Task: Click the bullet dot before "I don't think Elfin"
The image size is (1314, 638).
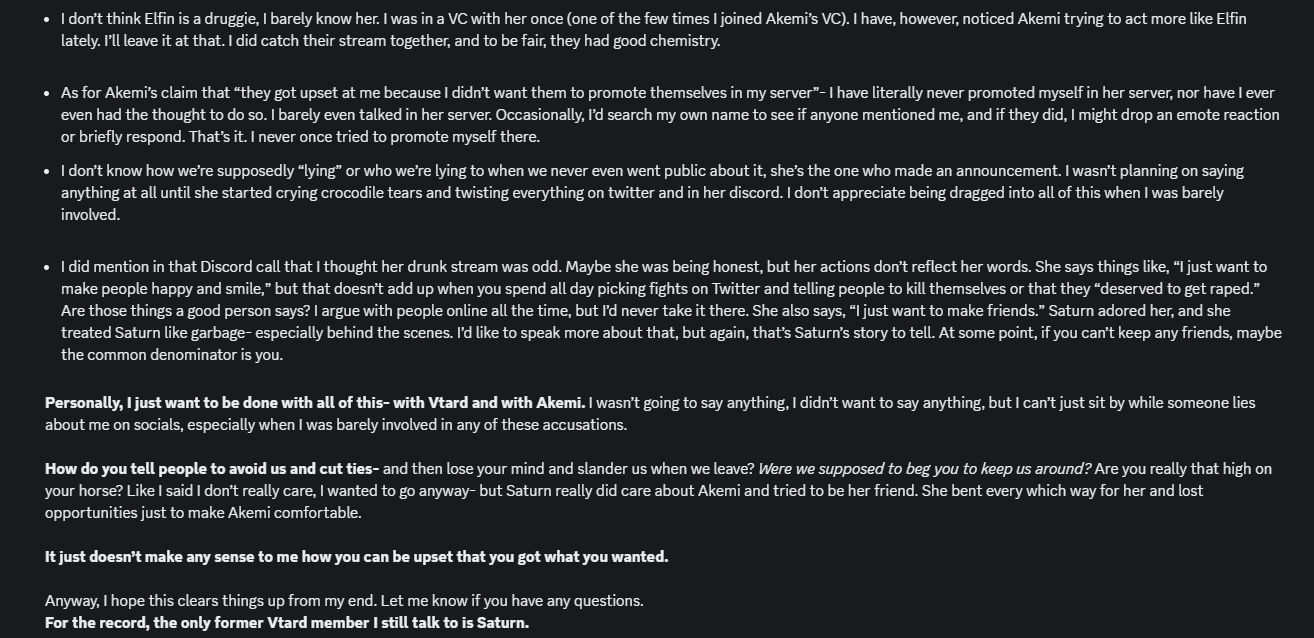Action: (47, 20)
